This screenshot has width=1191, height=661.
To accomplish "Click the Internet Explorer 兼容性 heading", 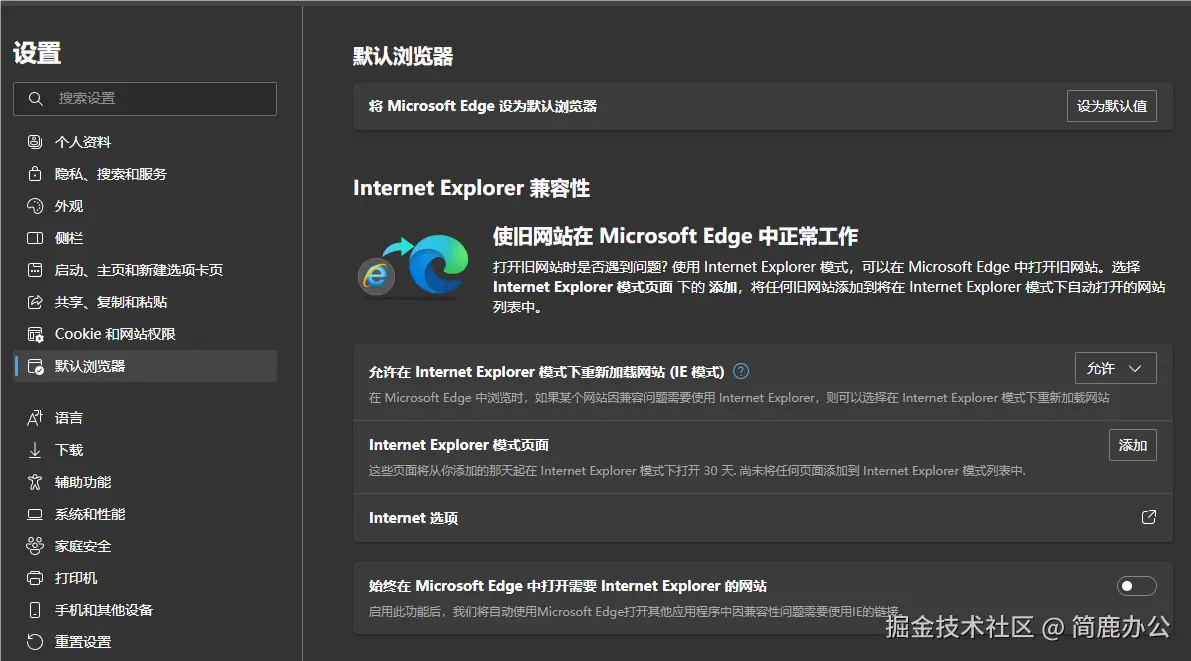I will (x=472, y=188).
